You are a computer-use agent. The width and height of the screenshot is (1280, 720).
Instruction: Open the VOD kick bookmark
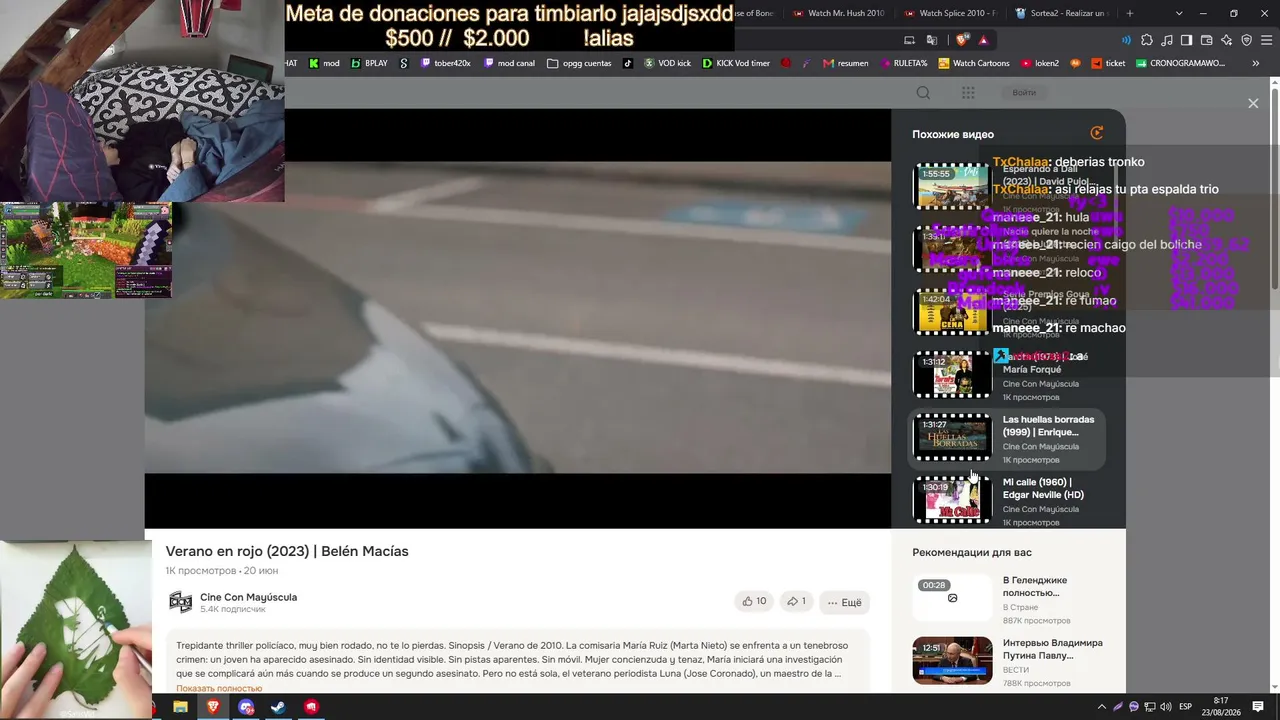pos(667,63)
